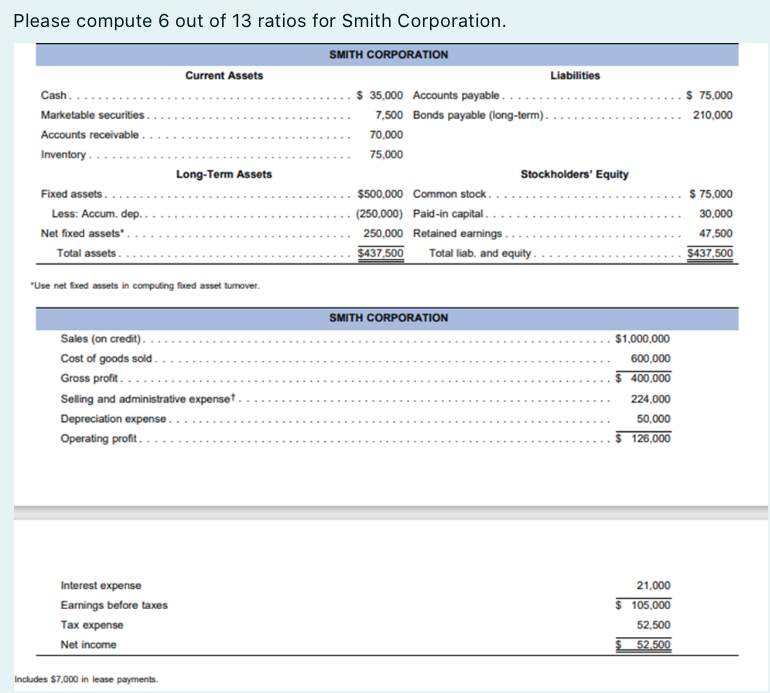Screen dimensions: 770x693
Task: Click the net fixed assets footnote text
Action: point(145,286)
